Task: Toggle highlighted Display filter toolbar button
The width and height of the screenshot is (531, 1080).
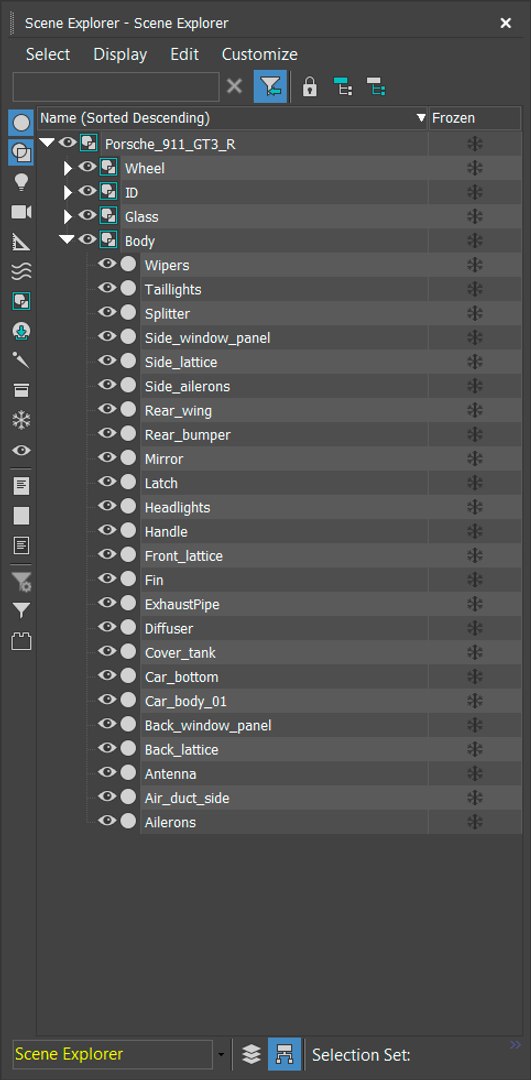Action: pos(270,87)
